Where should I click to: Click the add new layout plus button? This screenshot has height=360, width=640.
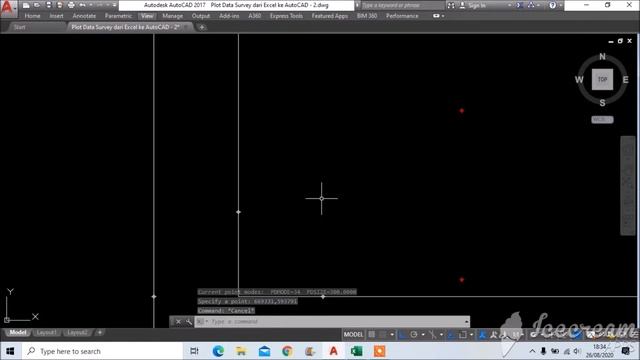[x=100, y=333]
